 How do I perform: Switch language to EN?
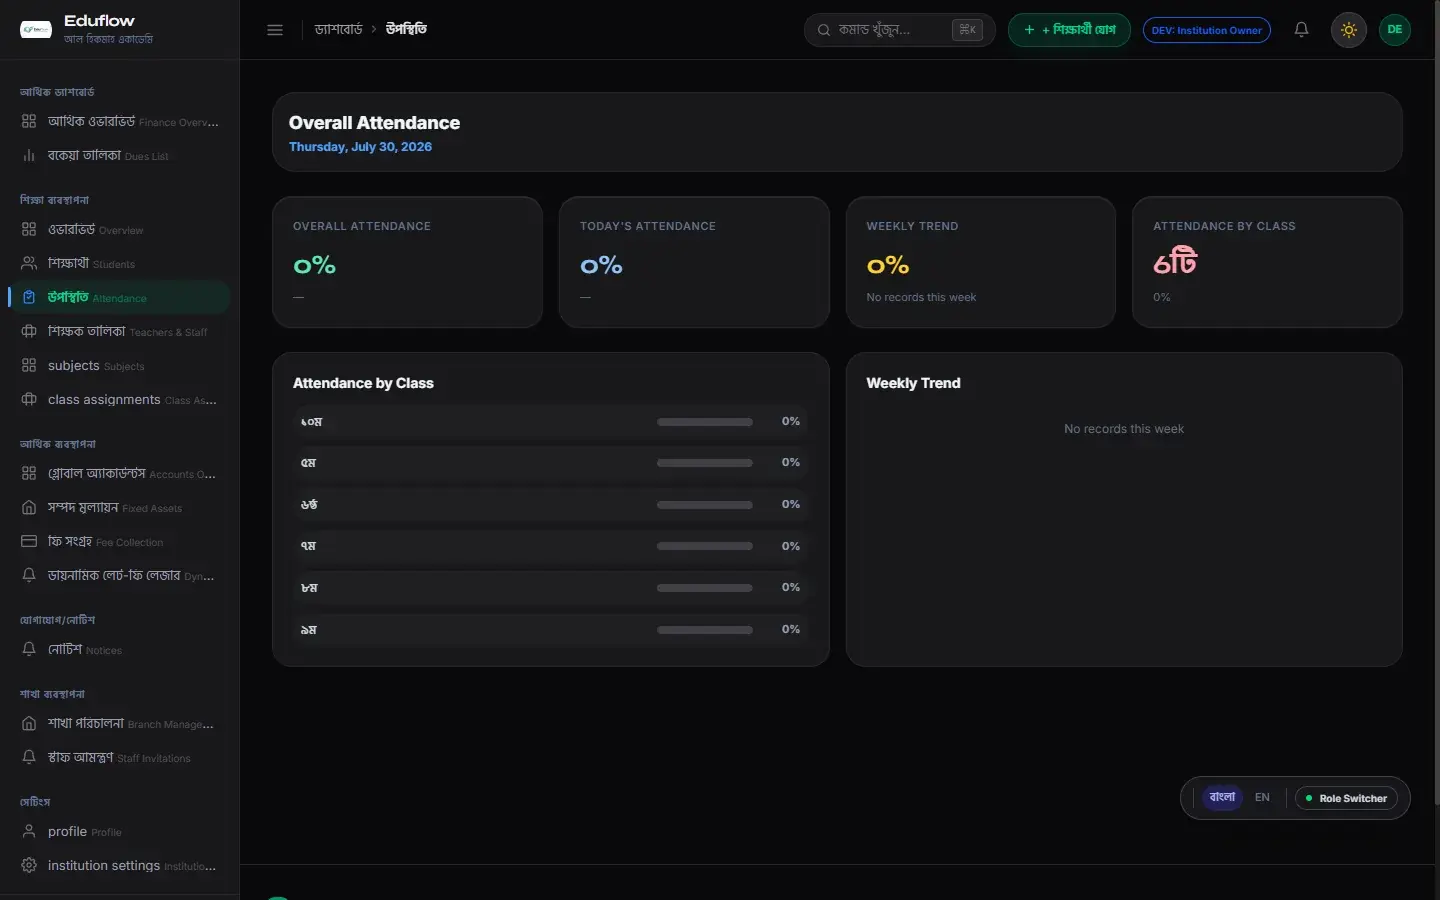coord(1262,798)
